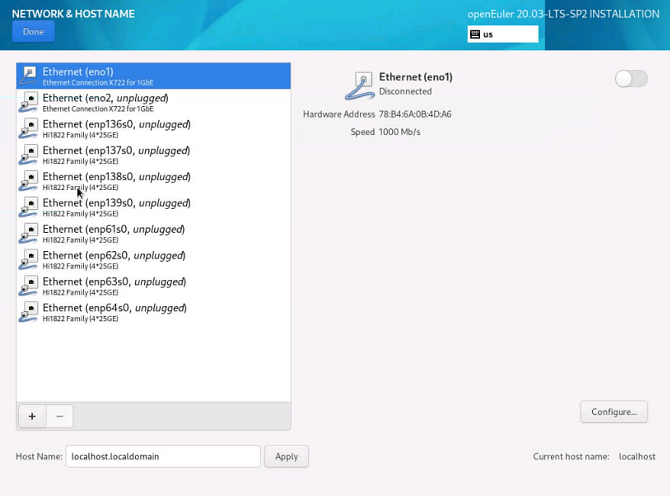
Task: Open the Configure... dialog
Action: [x=613, y=411]
